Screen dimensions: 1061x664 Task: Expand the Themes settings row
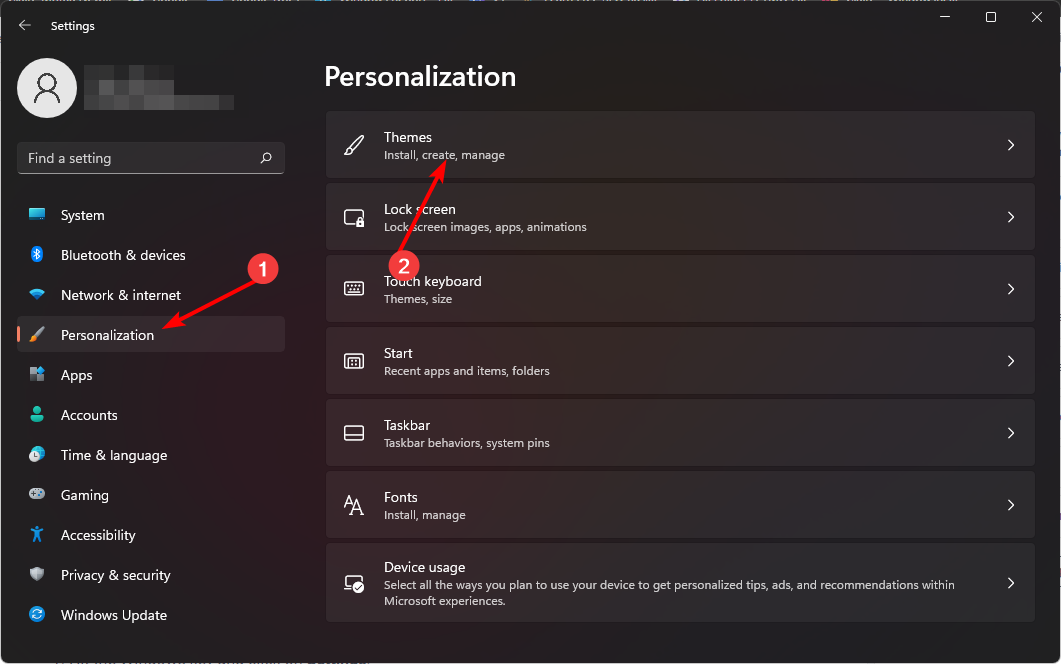pos(680,144)
